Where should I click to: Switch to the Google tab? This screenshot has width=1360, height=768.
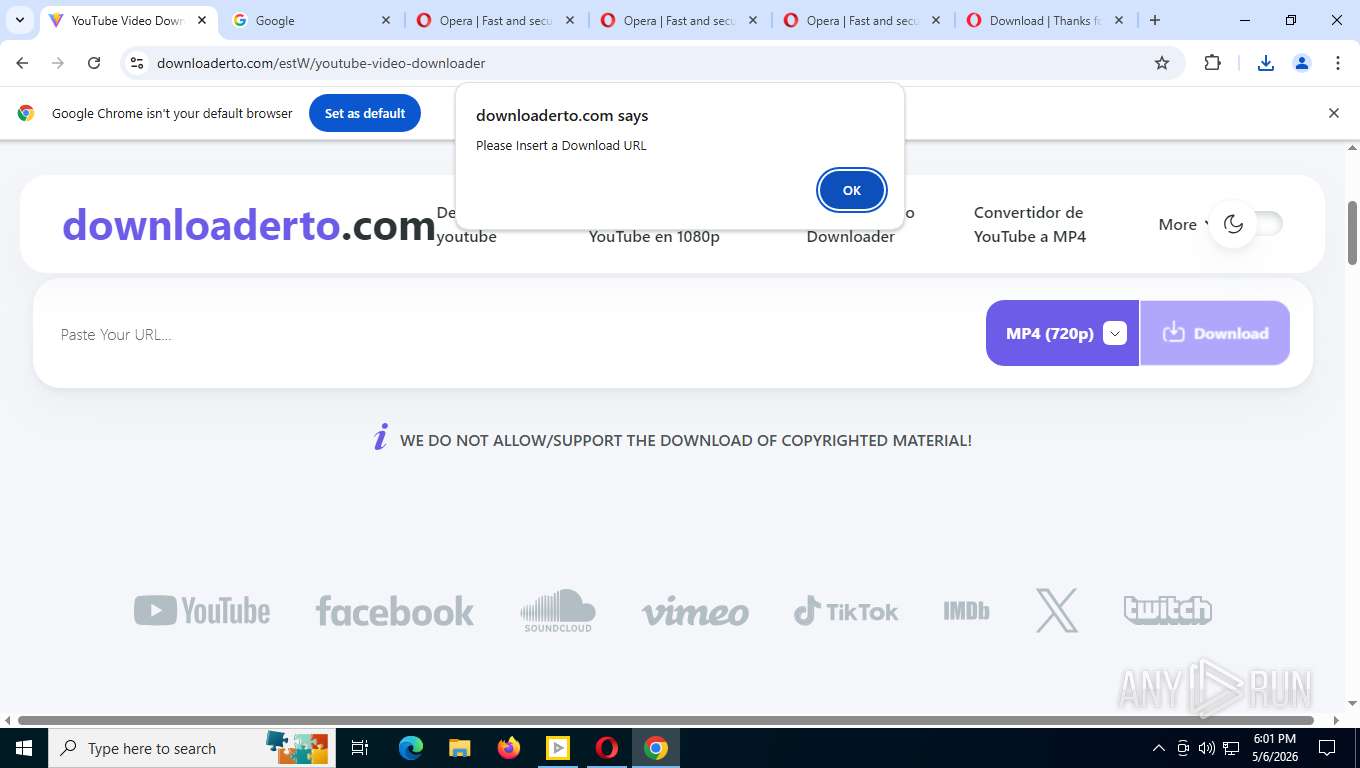[x=312, y=20]
